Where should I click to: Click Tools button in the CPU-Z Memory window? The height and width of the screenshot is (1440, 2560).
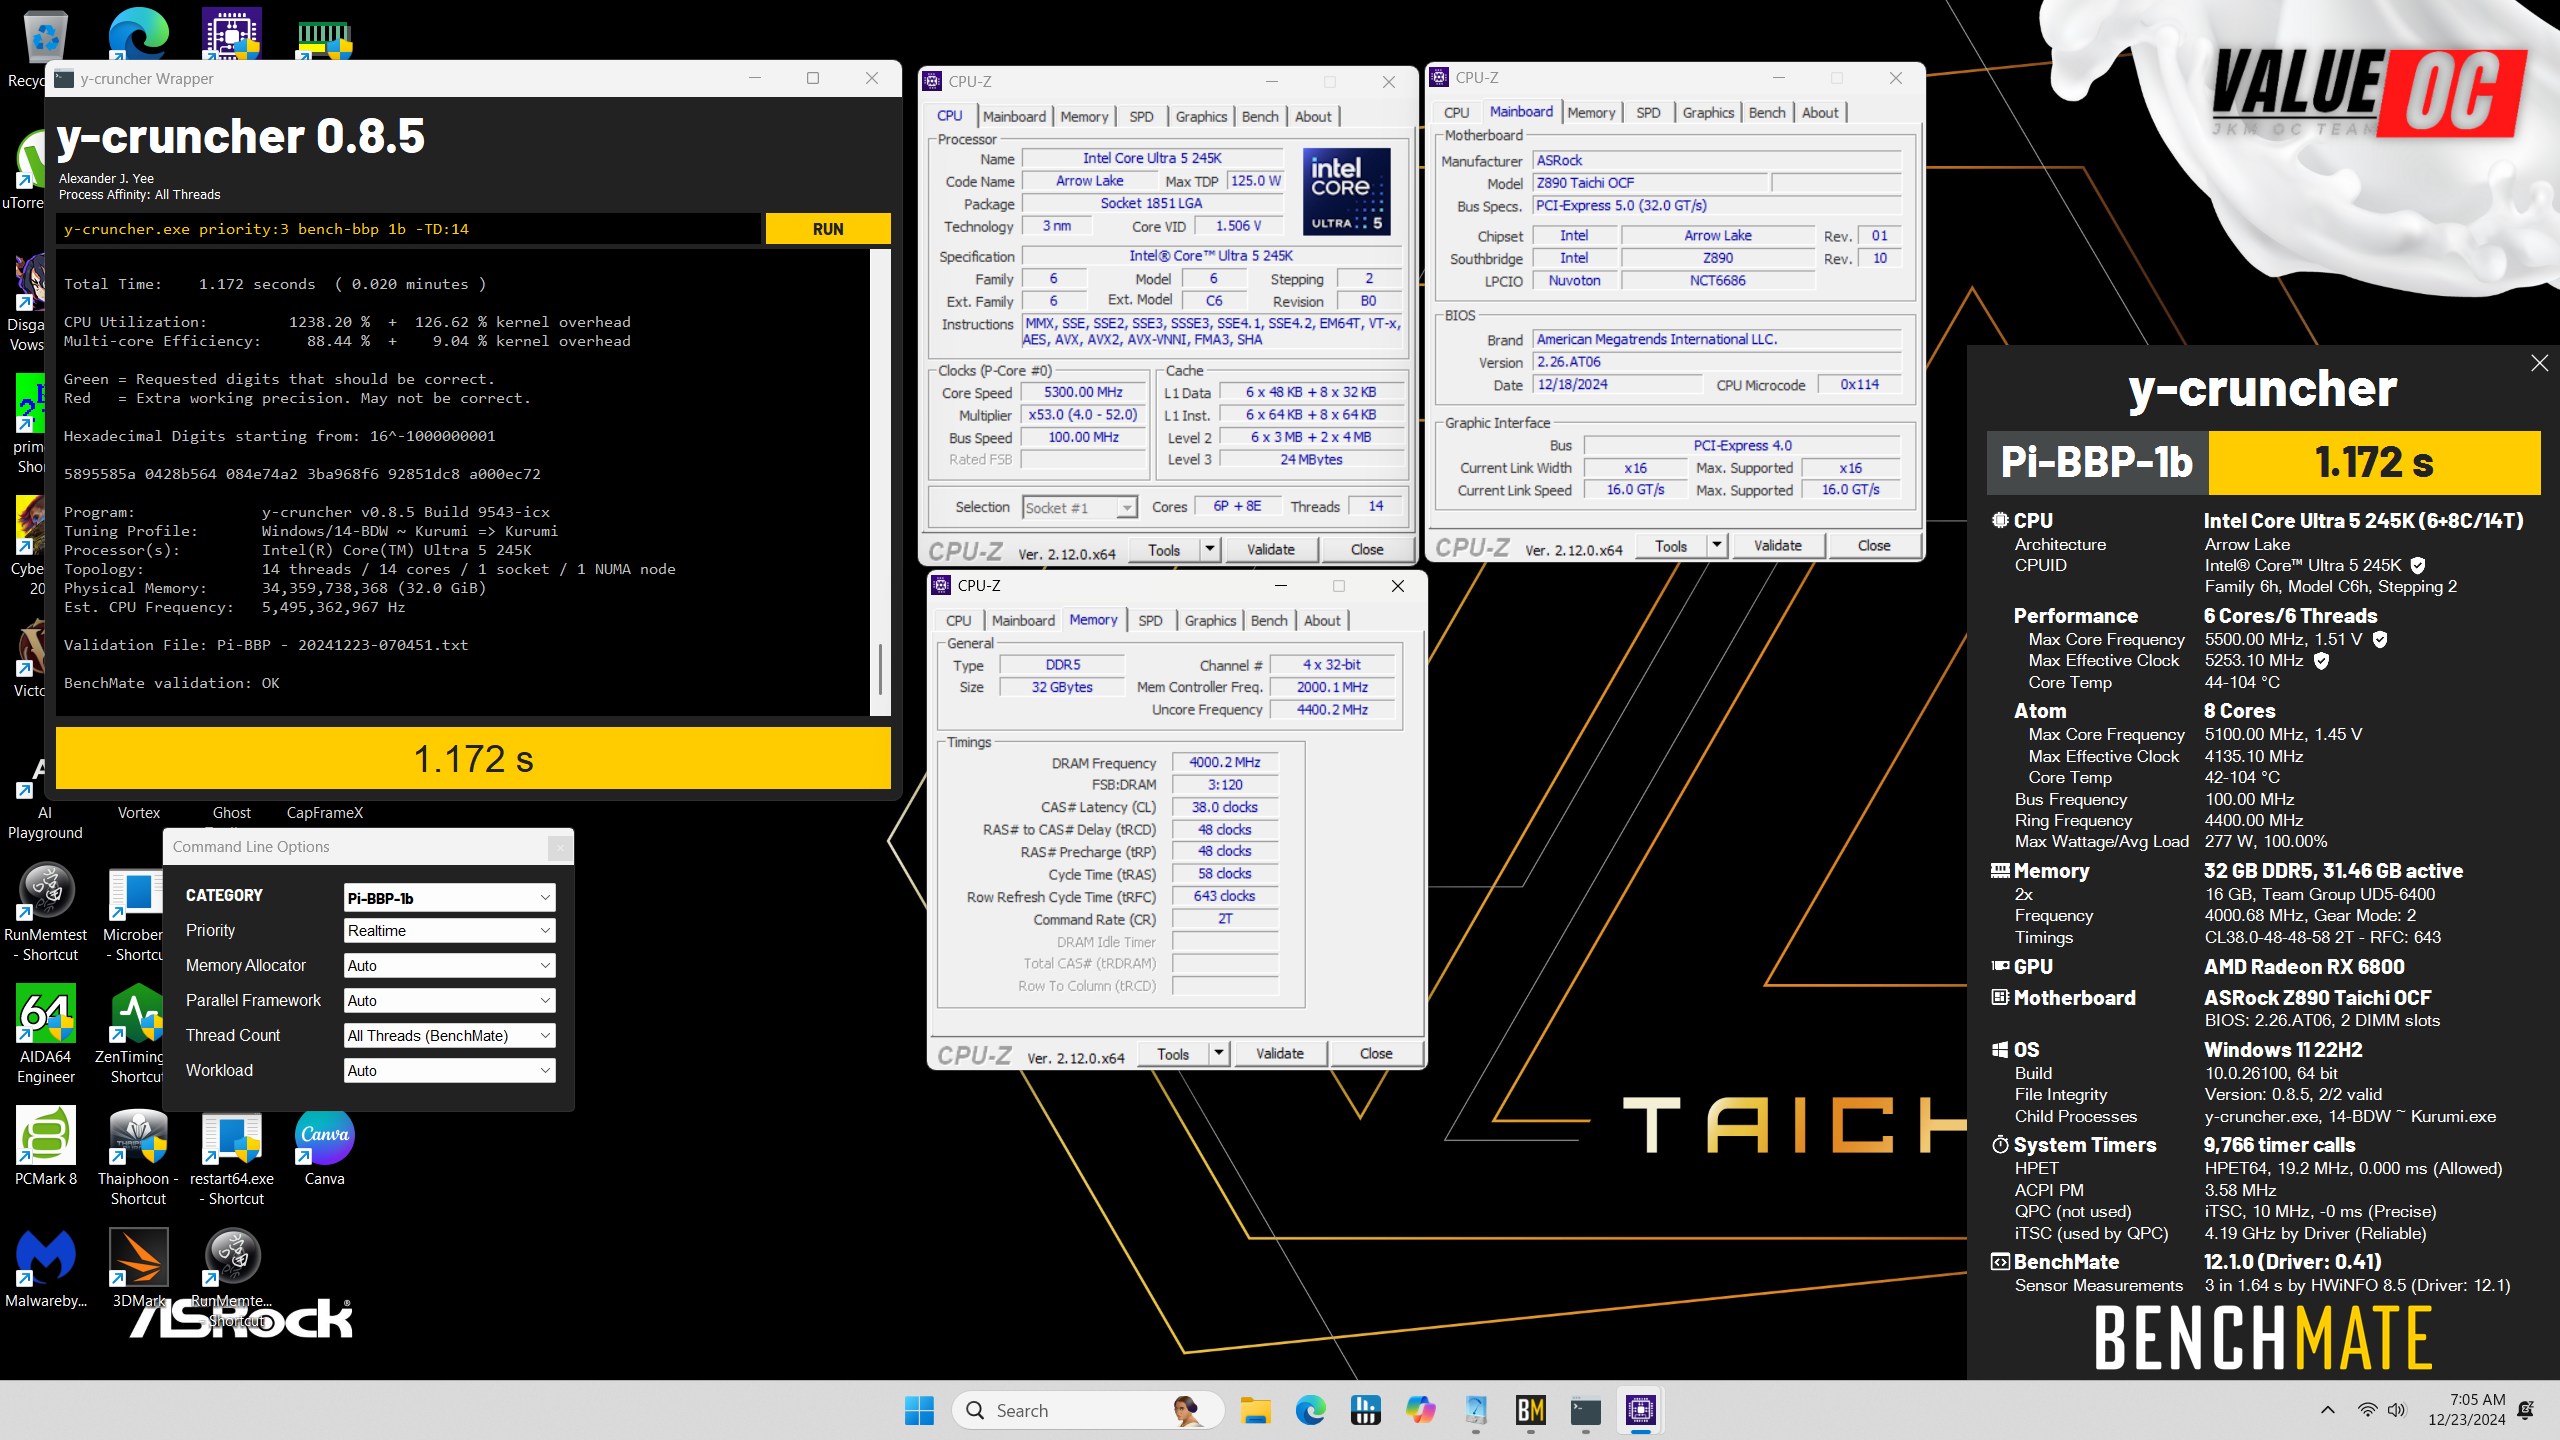(x=1173, y=1053)
